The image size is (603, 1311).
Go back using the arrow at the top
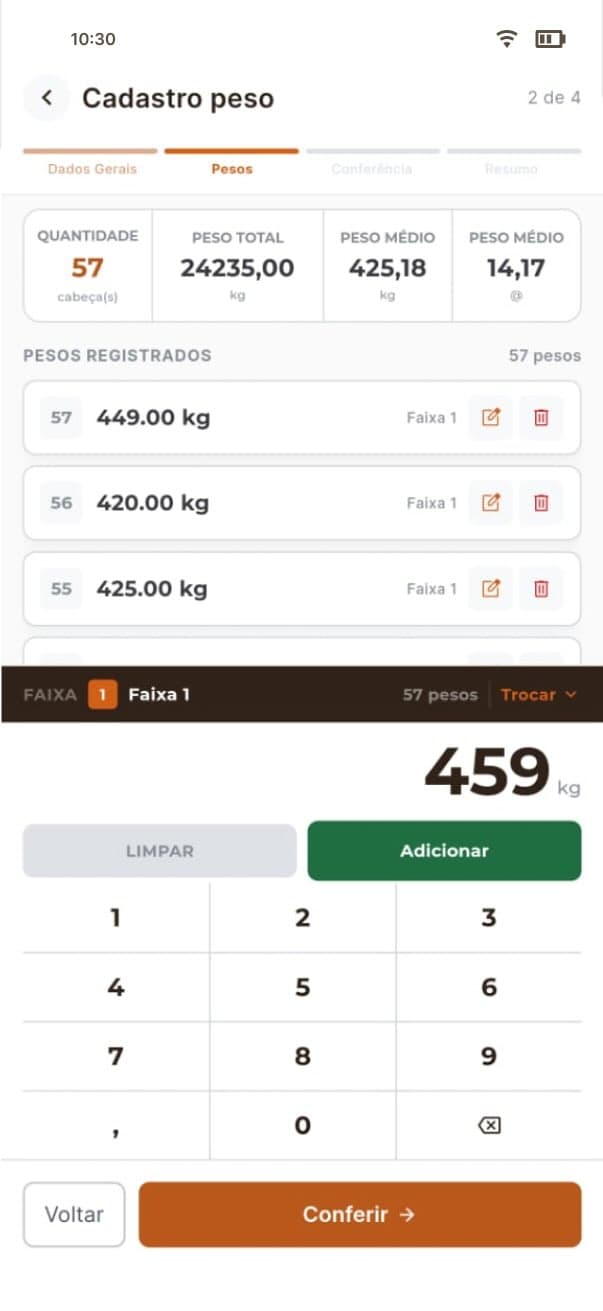(46, 97)
